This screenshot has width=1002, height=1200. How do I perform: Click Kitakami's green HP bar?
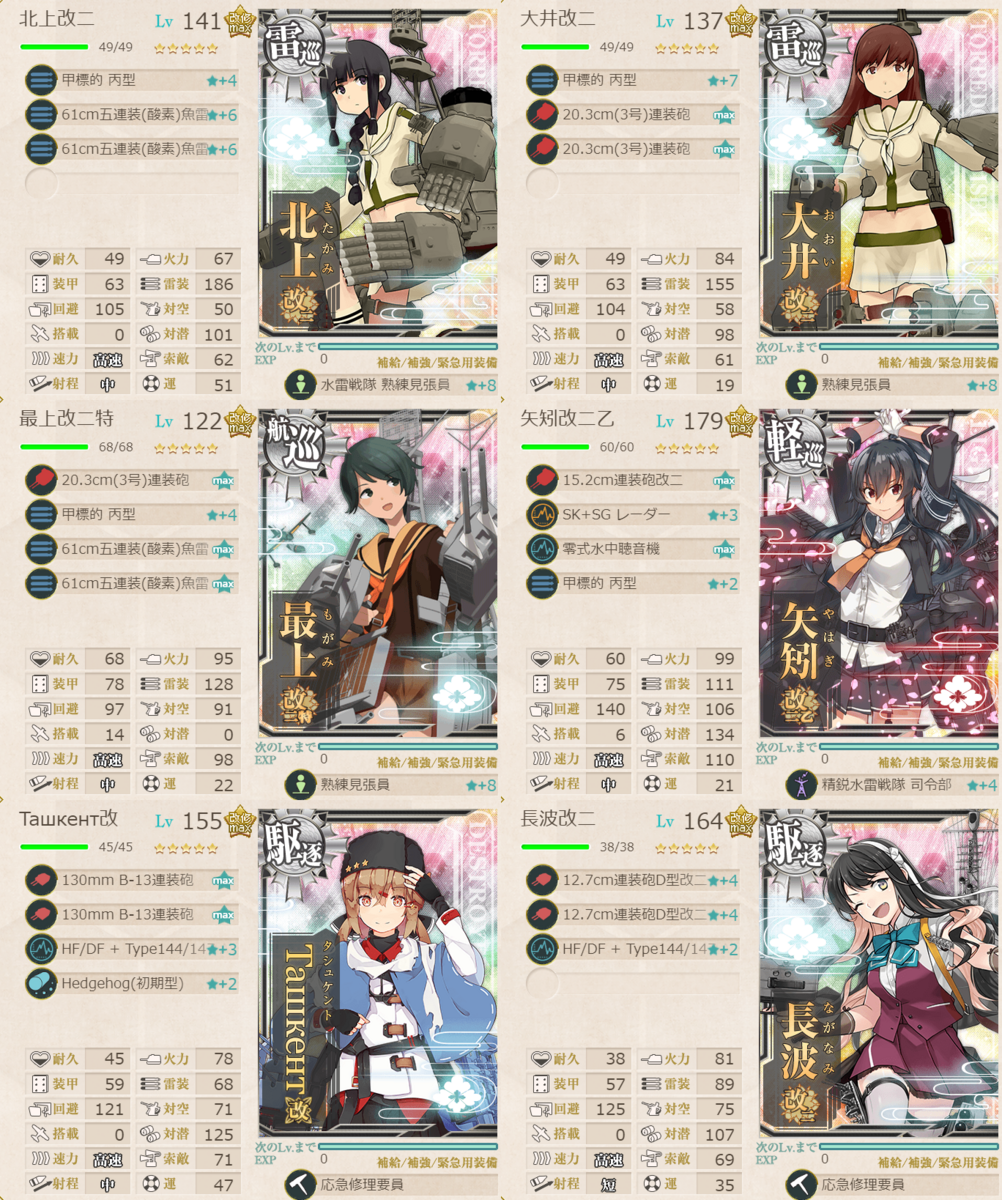pyautogui.click(x=54, y=47)
